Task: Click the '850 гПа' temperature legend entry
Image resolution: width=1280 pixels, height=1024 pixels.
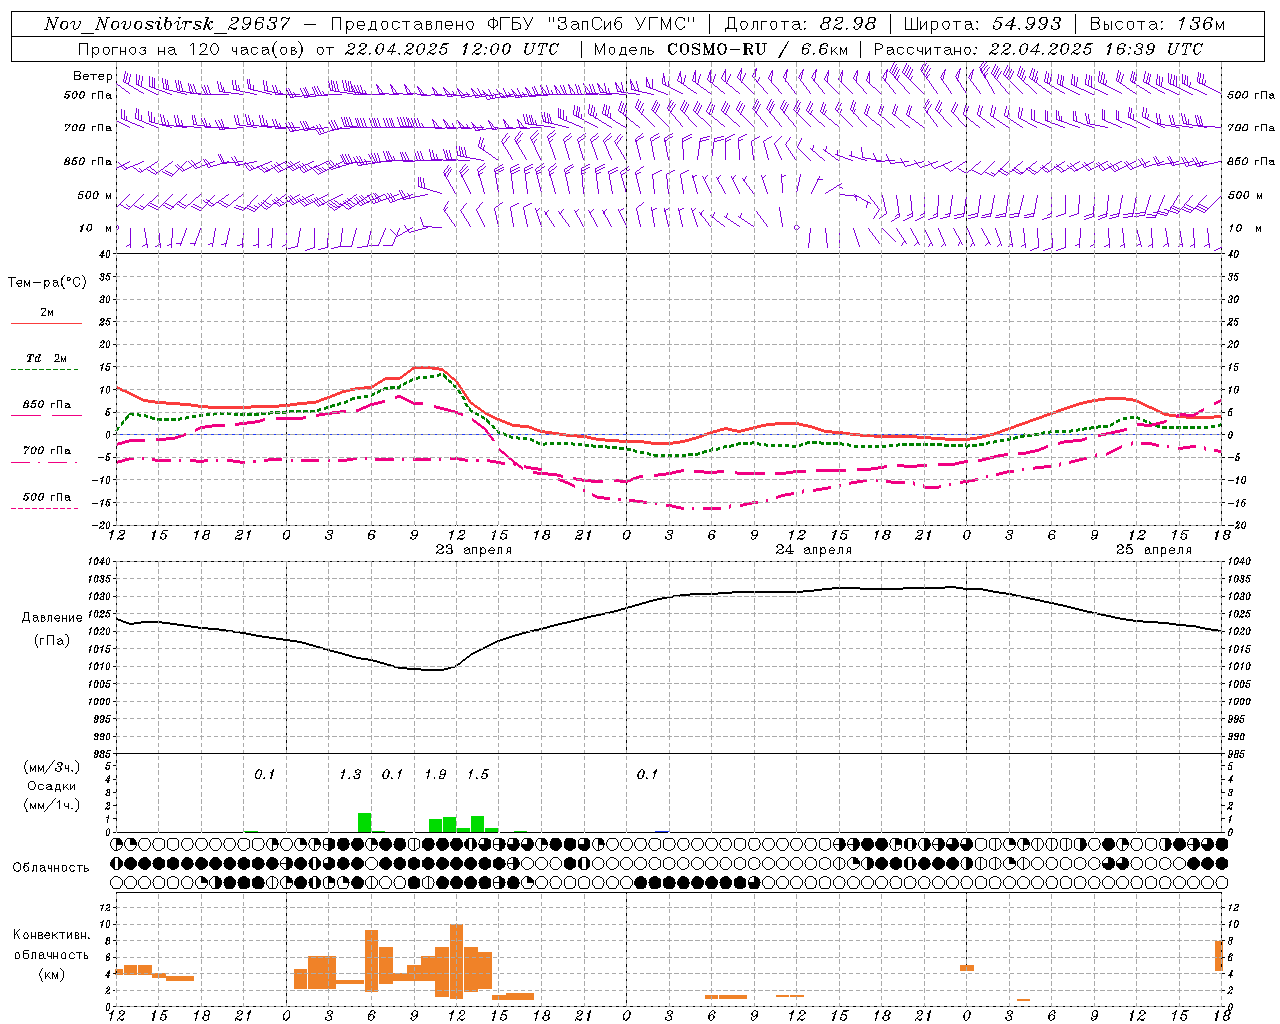Action: click(x=47, y=405)
